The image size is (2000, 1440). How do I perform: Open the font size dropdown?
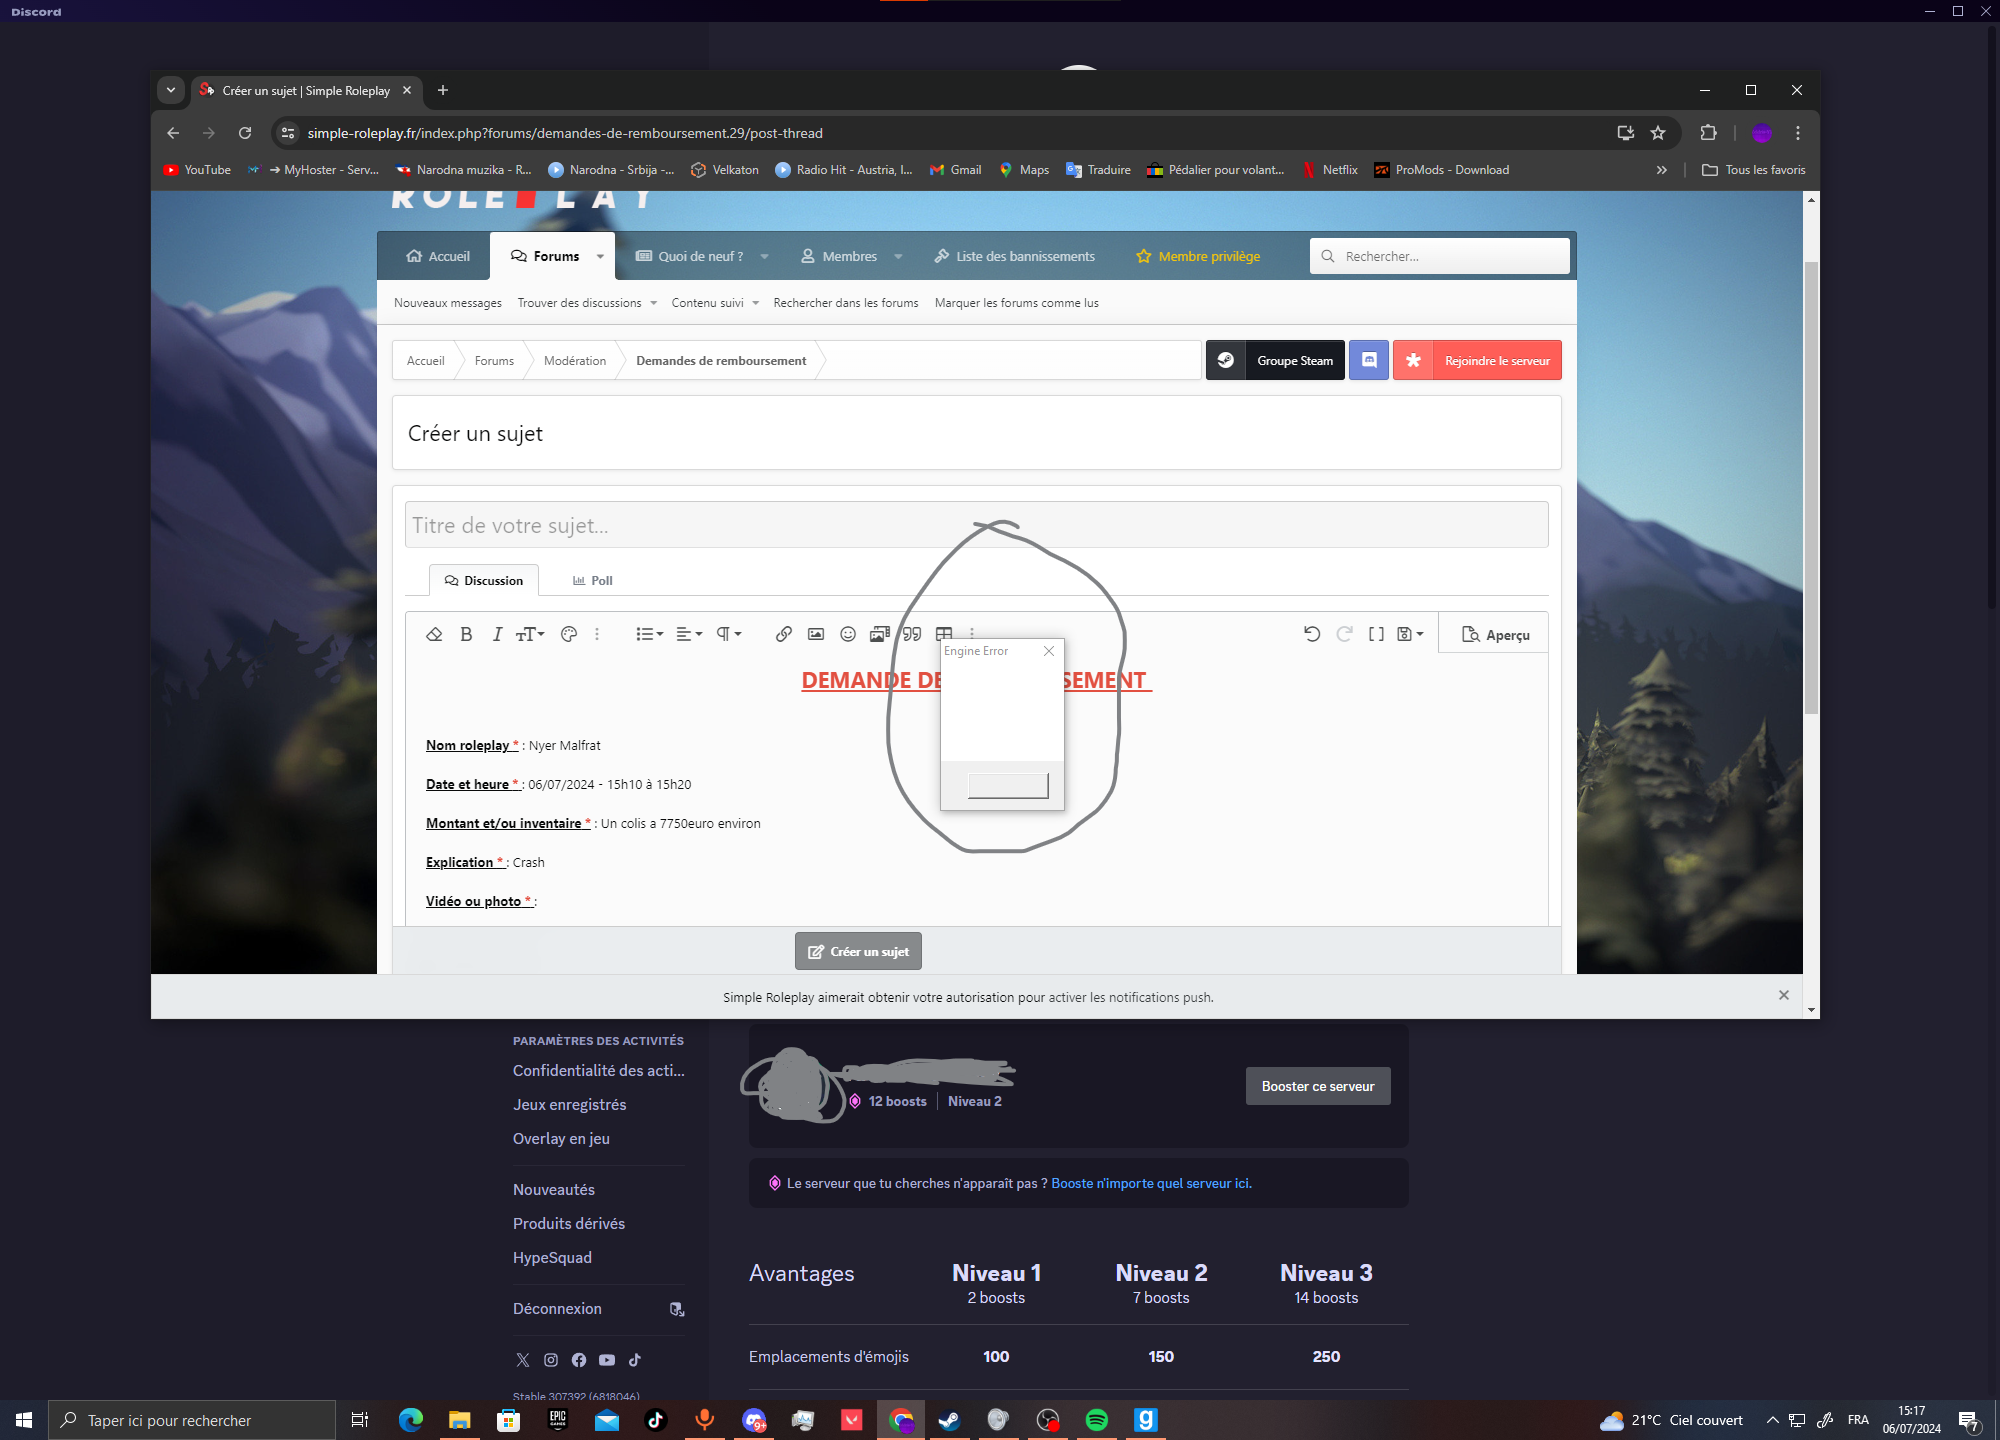[530, 634]
